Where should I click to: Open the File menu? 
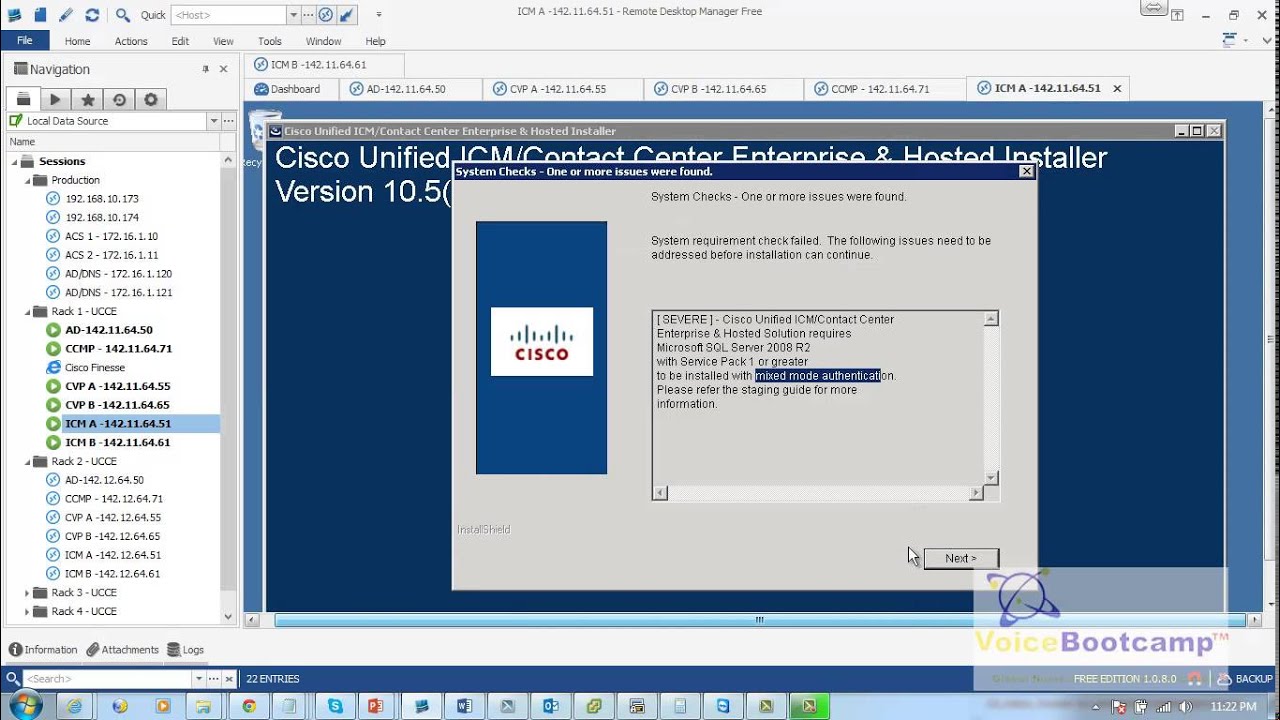[x=24, y=41]
